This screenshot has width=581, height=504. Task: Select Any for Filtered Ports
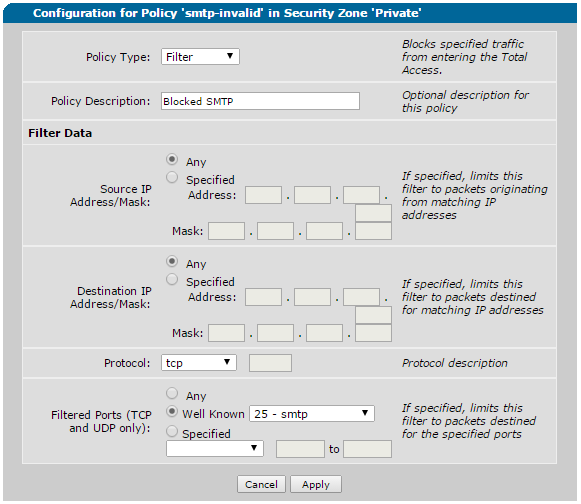[x=172, y=393]
